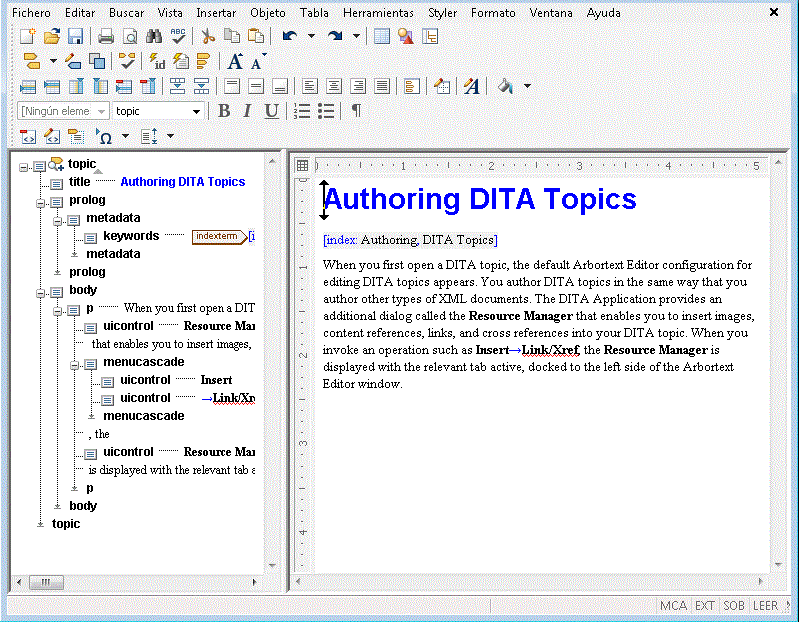799x622 pixels.
Task: Click the paint bucket fill icon
Action: 505,86
